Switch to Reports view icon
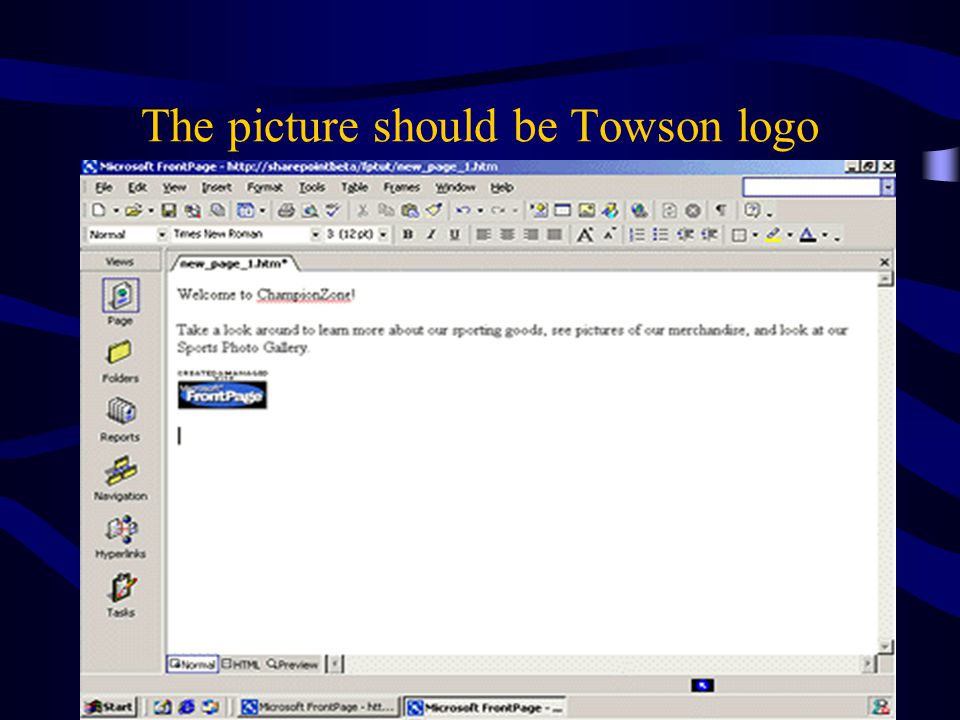 click(x=121, y=411)
